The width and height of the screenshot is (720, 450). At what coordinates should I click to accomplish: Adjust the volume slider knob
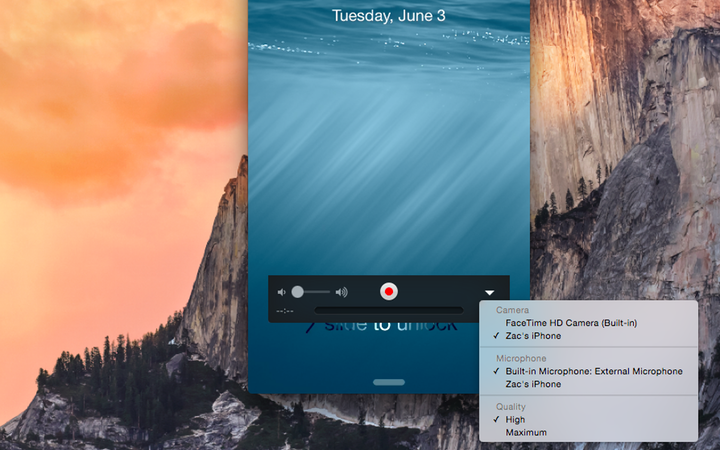click(298, 292)
